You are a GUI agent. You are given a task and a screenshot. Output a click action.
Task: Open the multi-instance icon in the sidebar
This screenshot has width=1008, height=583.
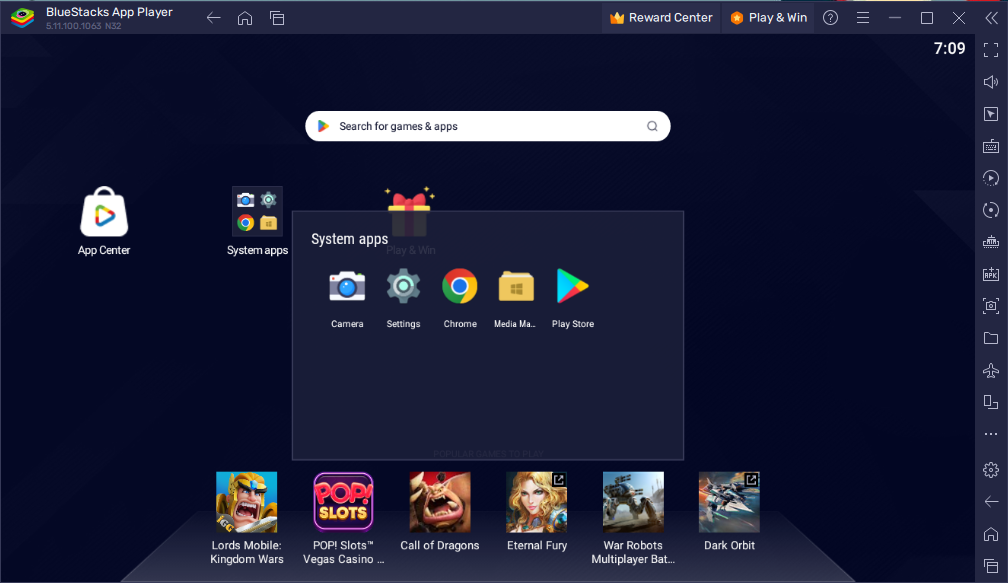[991, 402]
